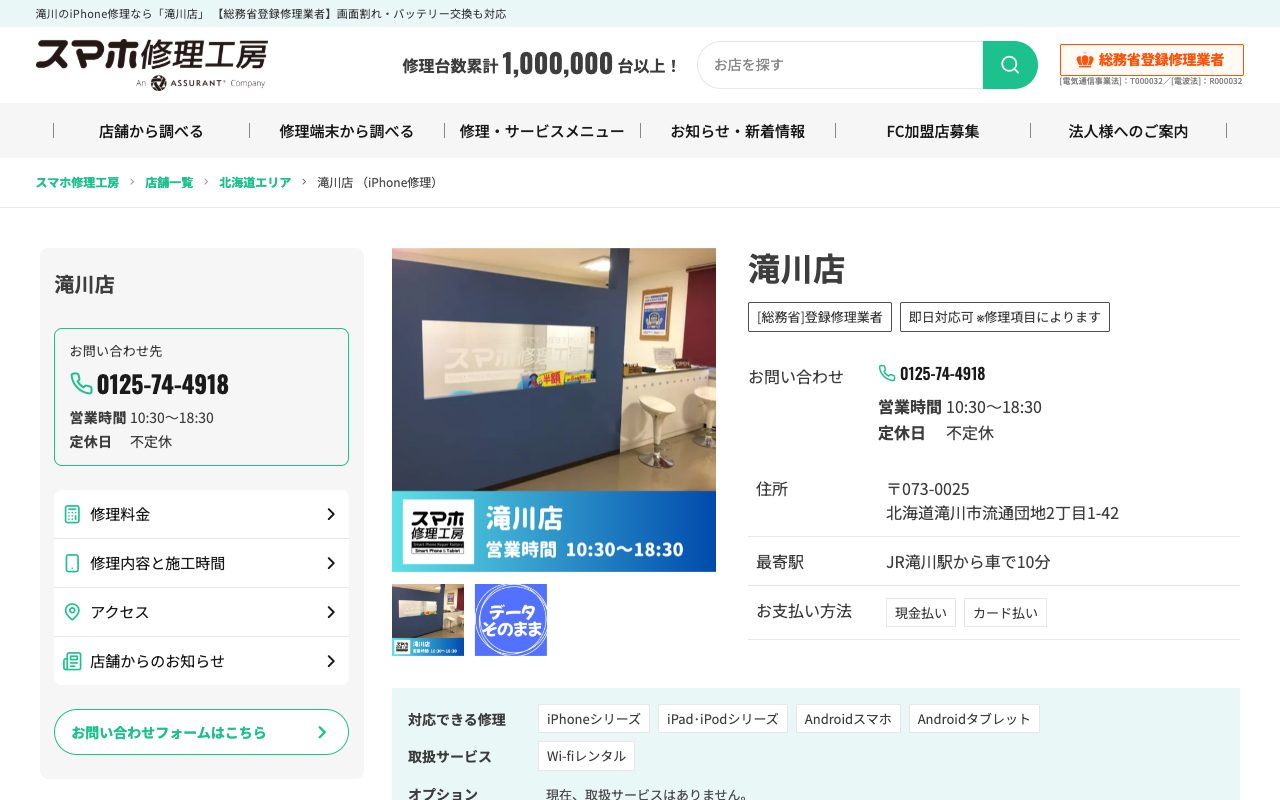This screenshot has height=800, width=1280.
Task: Click the Androidスマホ tag
Action: 848,719
